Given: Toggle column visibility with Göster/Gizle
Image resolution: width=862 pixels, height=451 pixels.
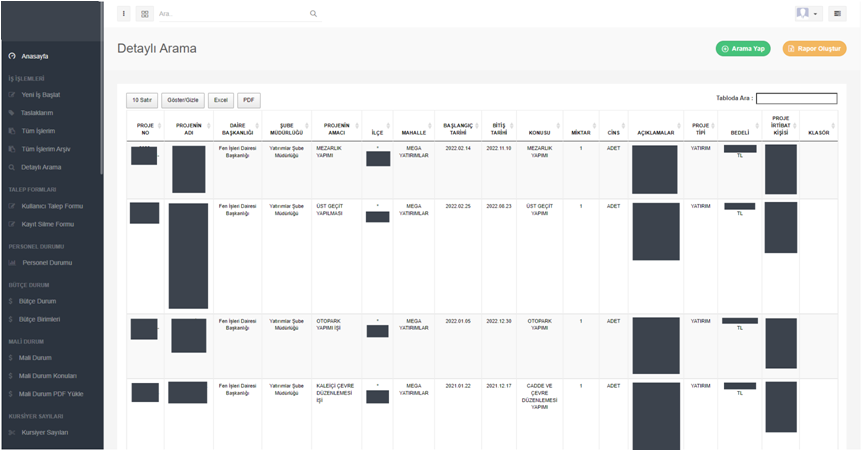Looking at the screenshot, I should pyautogui.click(x=184, y=100).
